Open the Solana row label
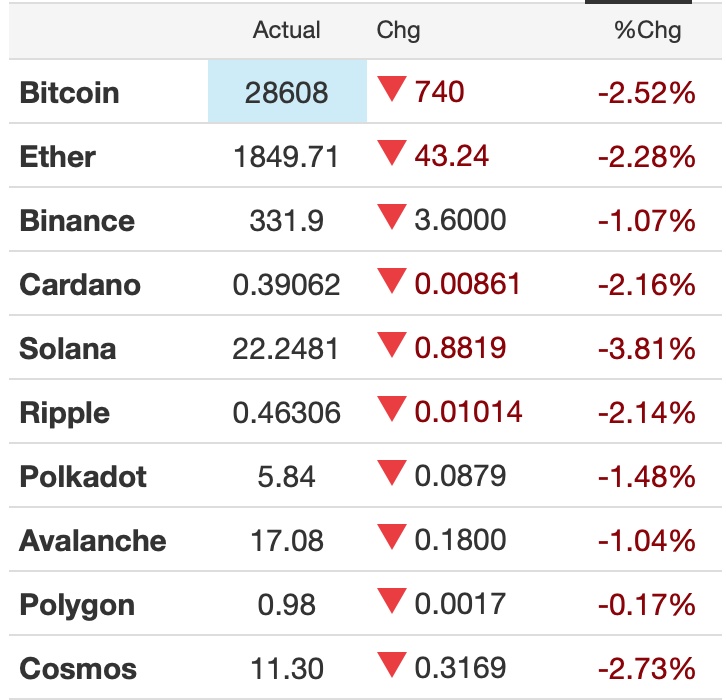The height and width of the screenshot is (700, 726). pyautogui.click(x=67, y=349)
